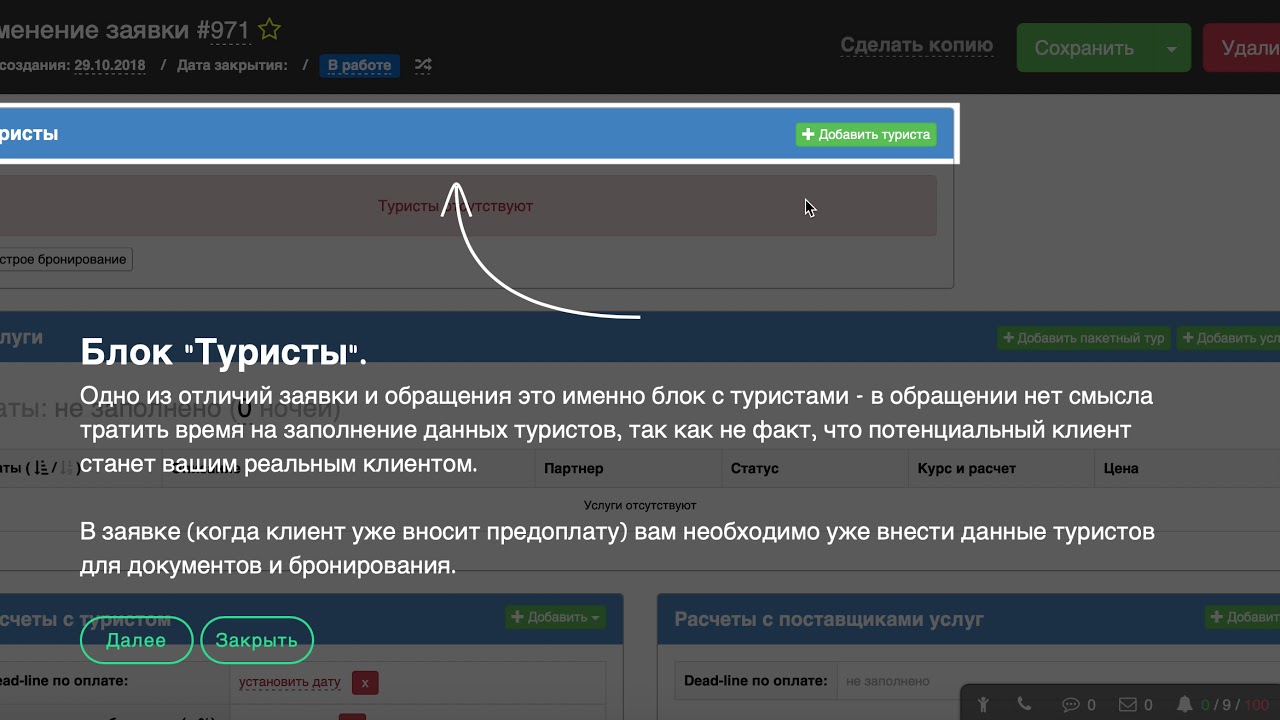Click 'Сделать копию' link

(x=917, y=45)
